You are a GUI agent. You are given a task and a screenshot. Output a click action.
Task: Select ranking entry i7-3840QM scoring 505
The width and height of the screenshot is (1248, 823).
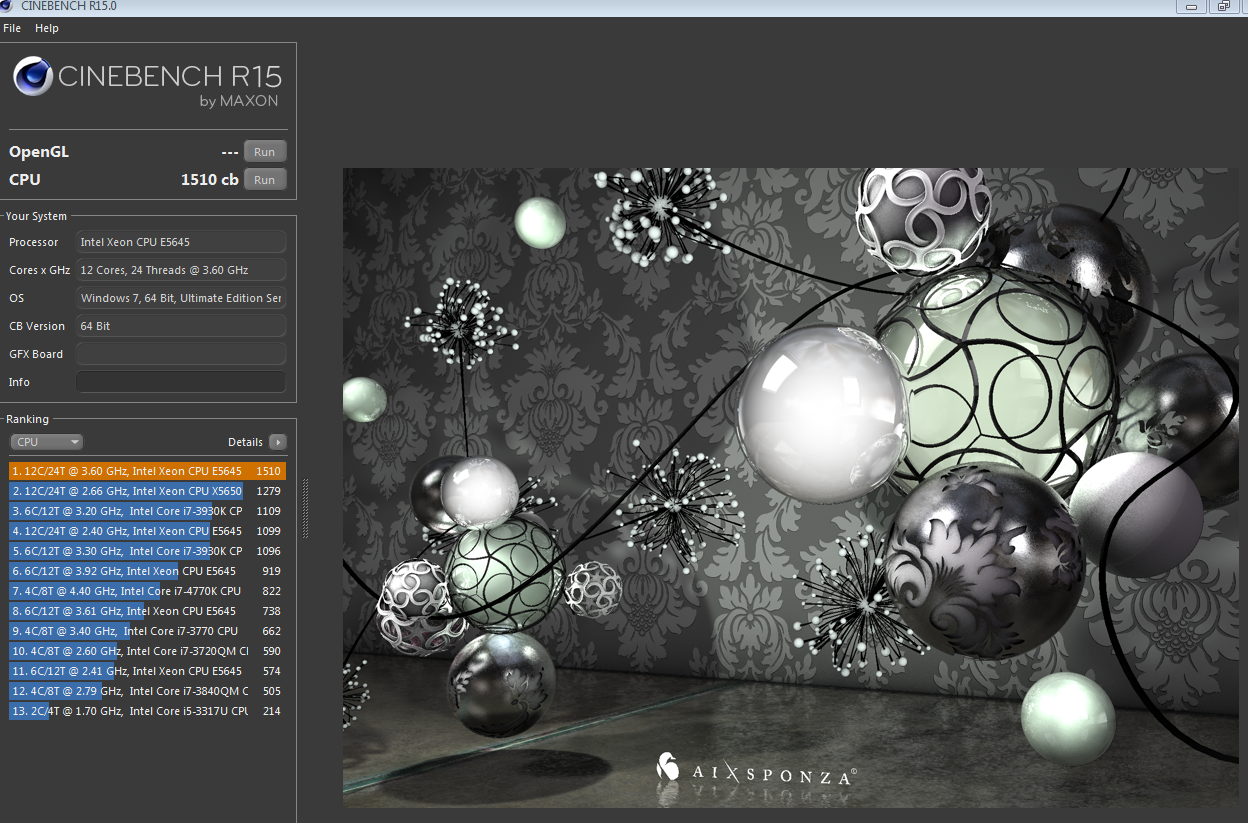click(x=148, y=691)
